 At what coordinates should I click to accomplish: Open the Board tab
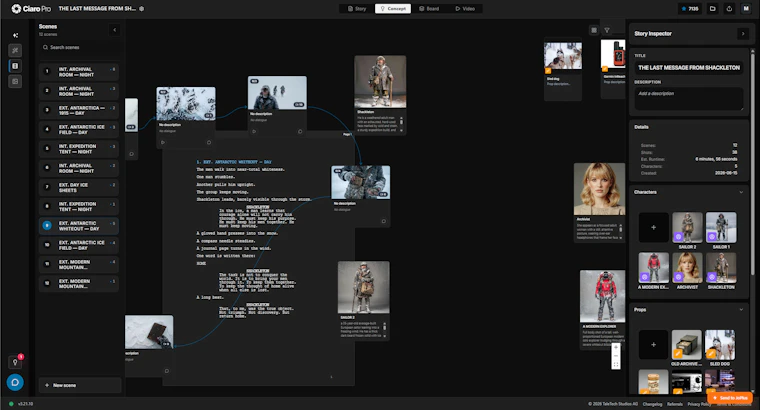[429, 9]
